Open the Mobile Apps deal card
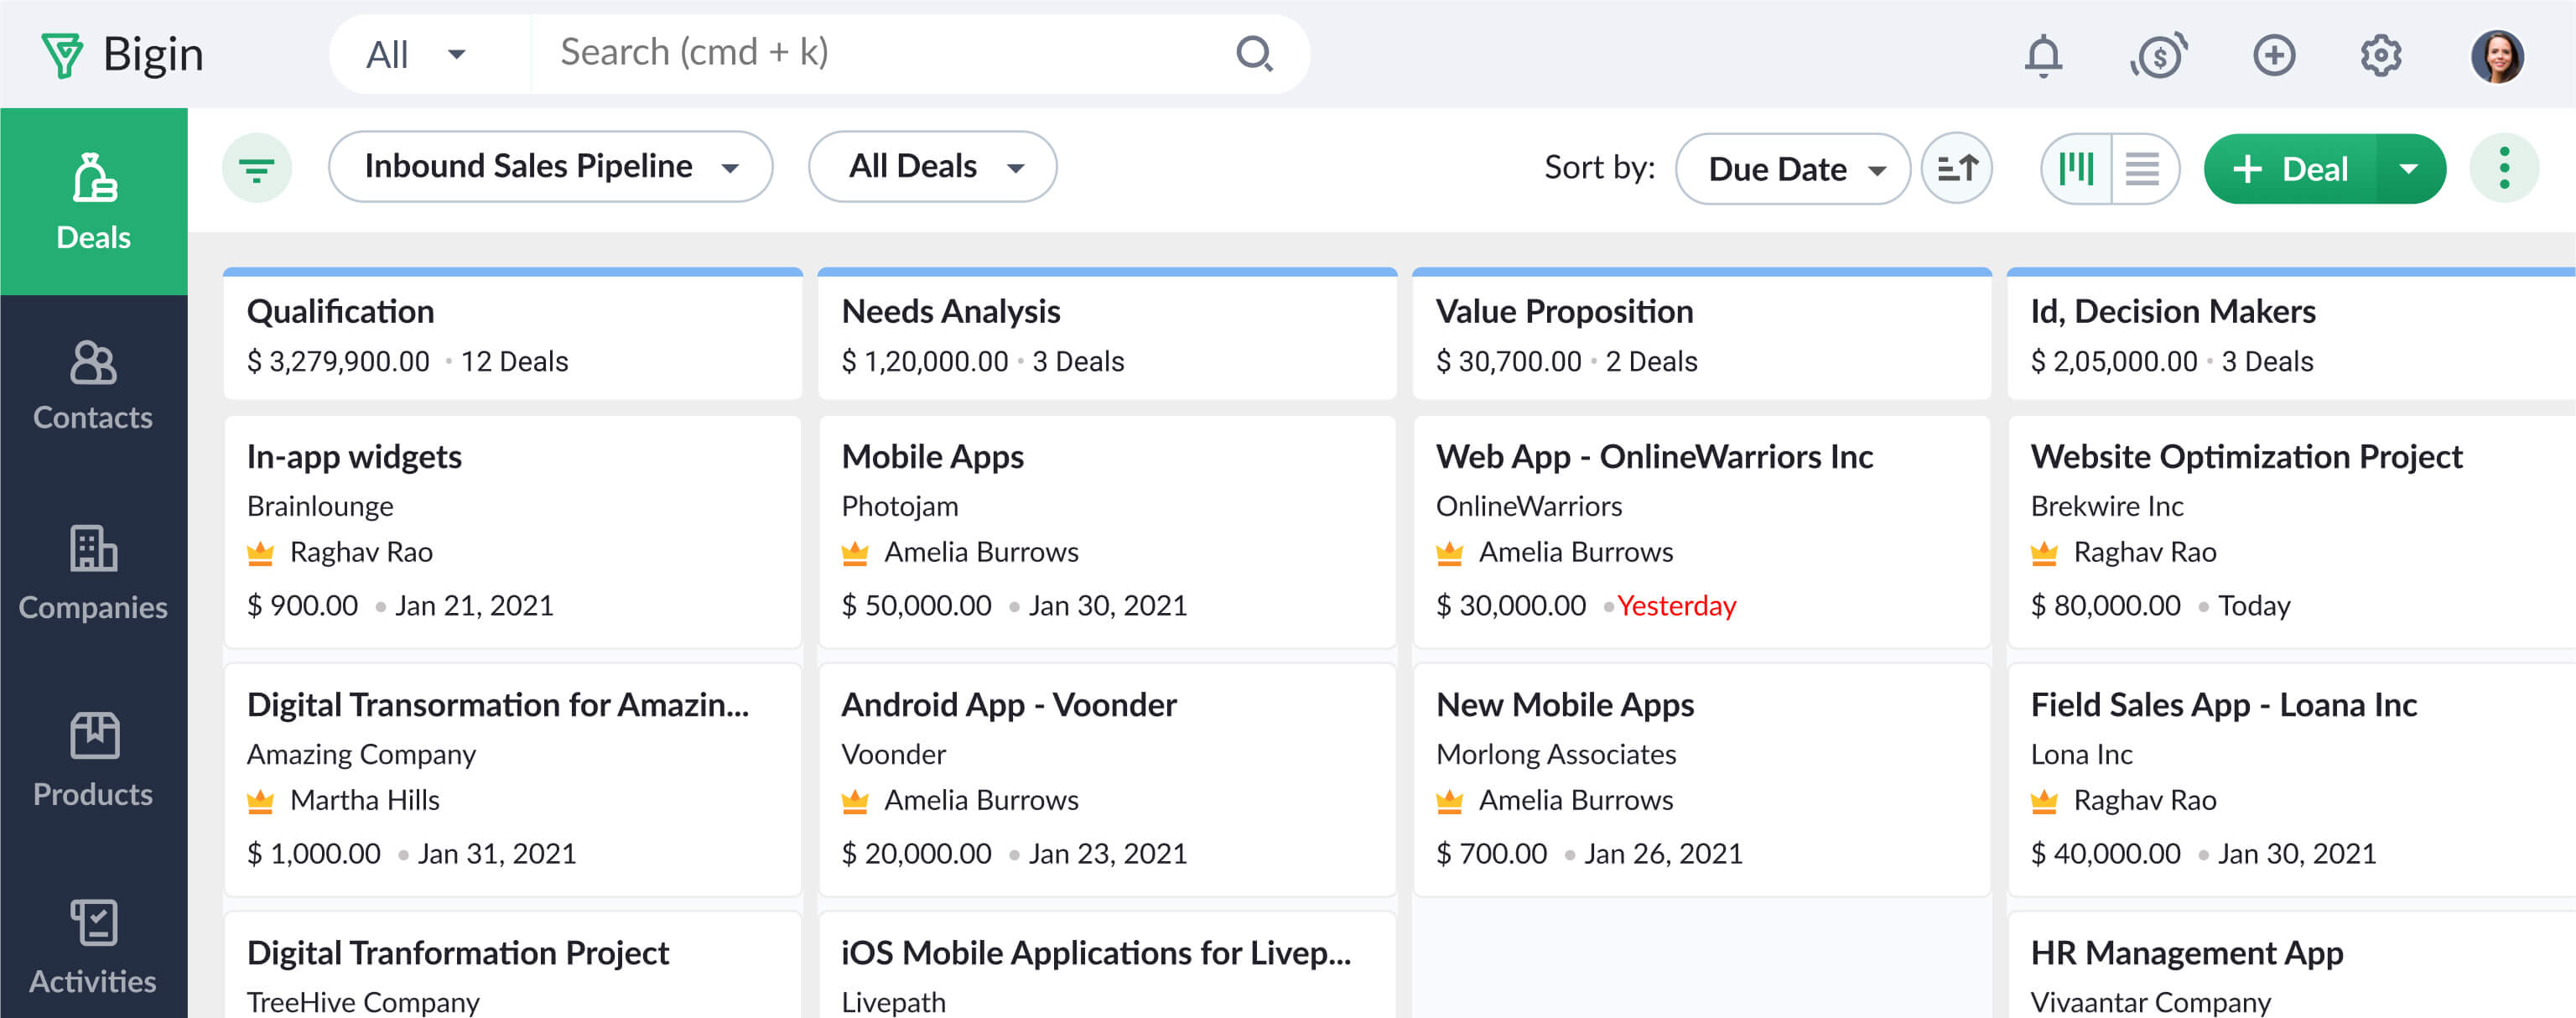The height and width of the screenshot is (1018, 2576). (1106, 531)
